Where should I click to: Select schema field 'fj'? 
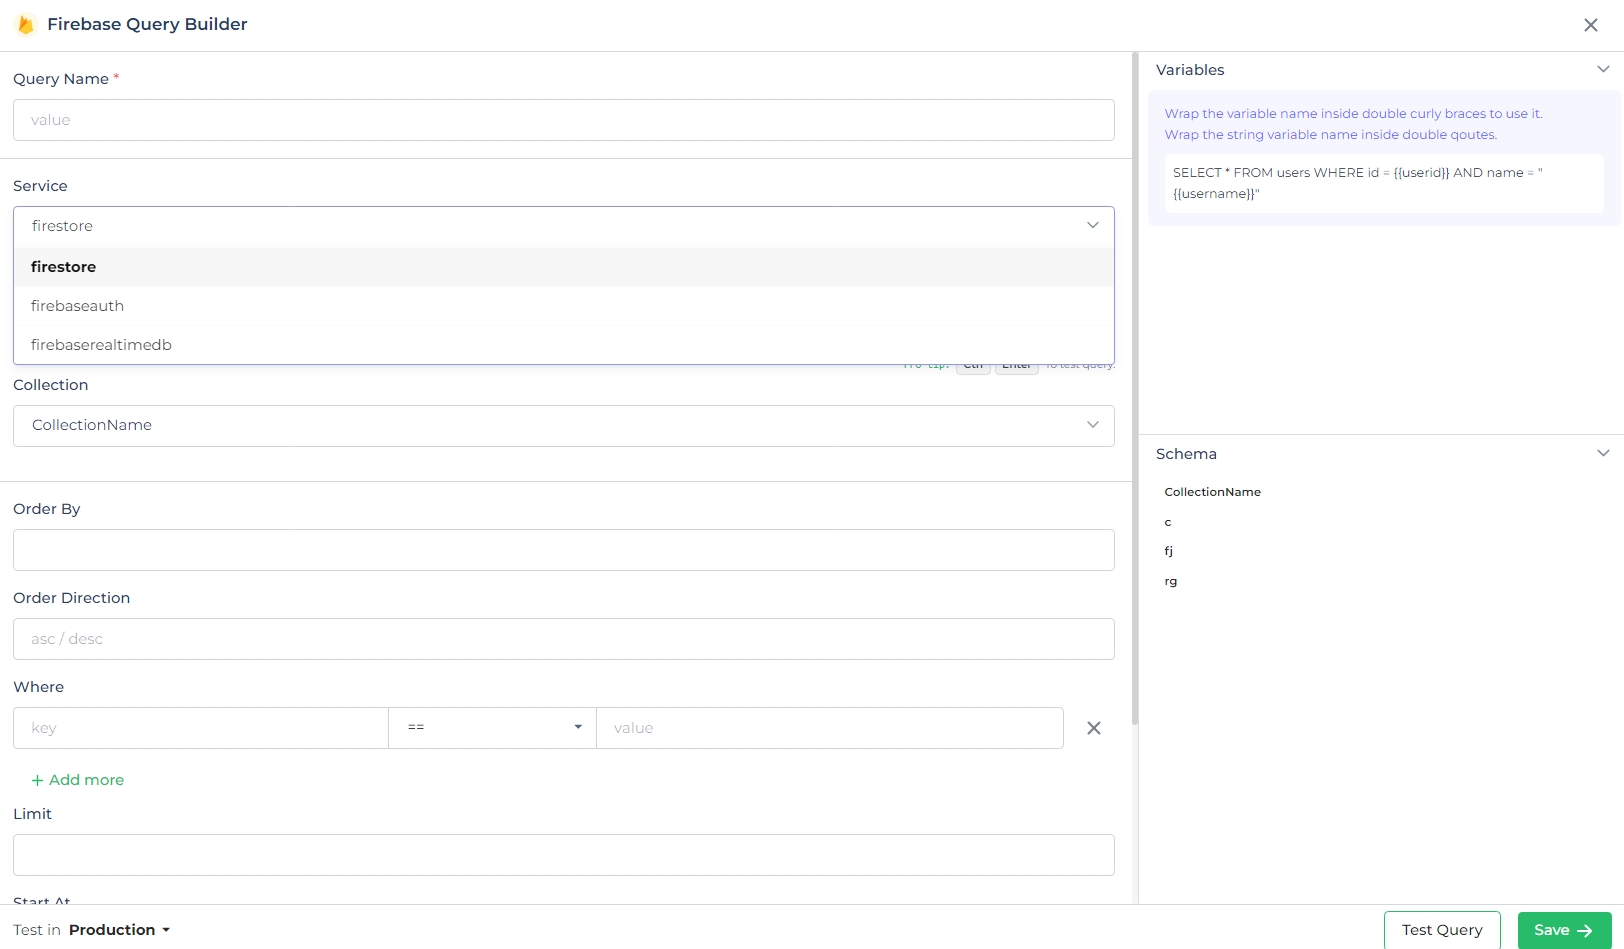pyautogui.click(x=1169, y=551)
